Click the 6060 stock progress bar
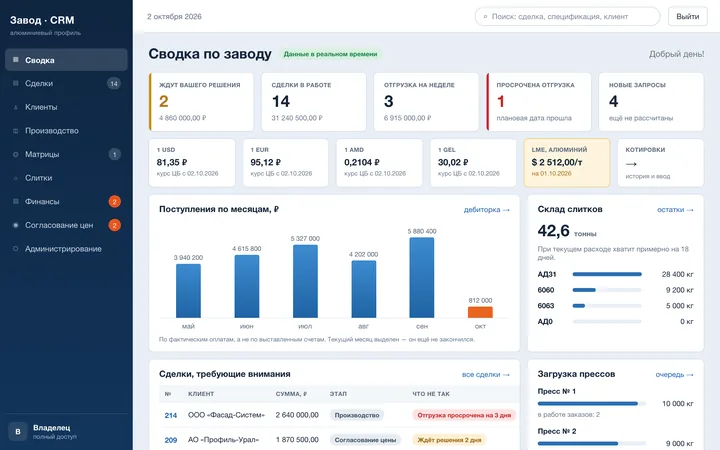 pos(607,290)
